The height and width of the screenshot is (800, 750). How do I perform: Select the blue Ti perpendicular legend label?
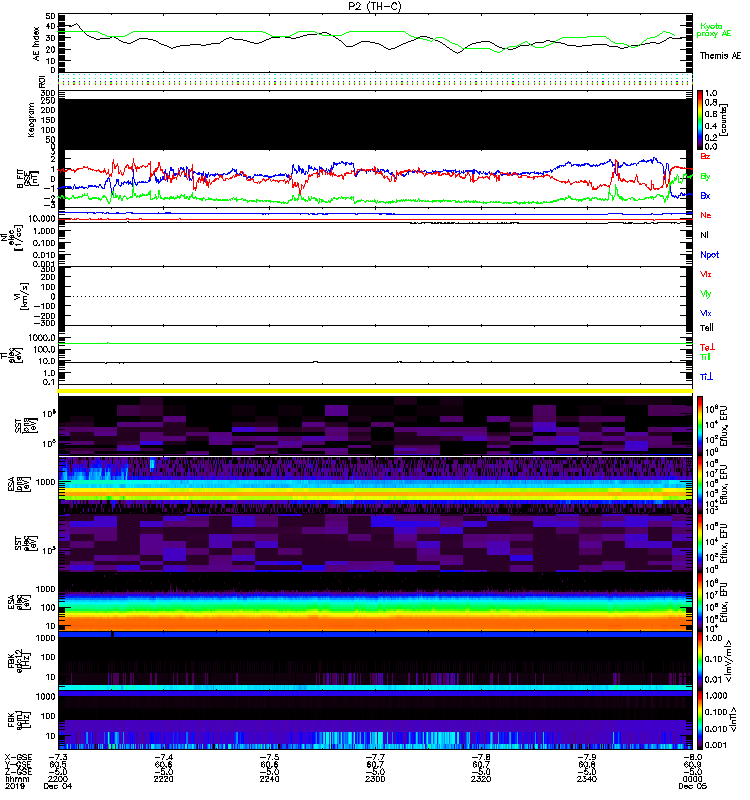coord(706,377)
